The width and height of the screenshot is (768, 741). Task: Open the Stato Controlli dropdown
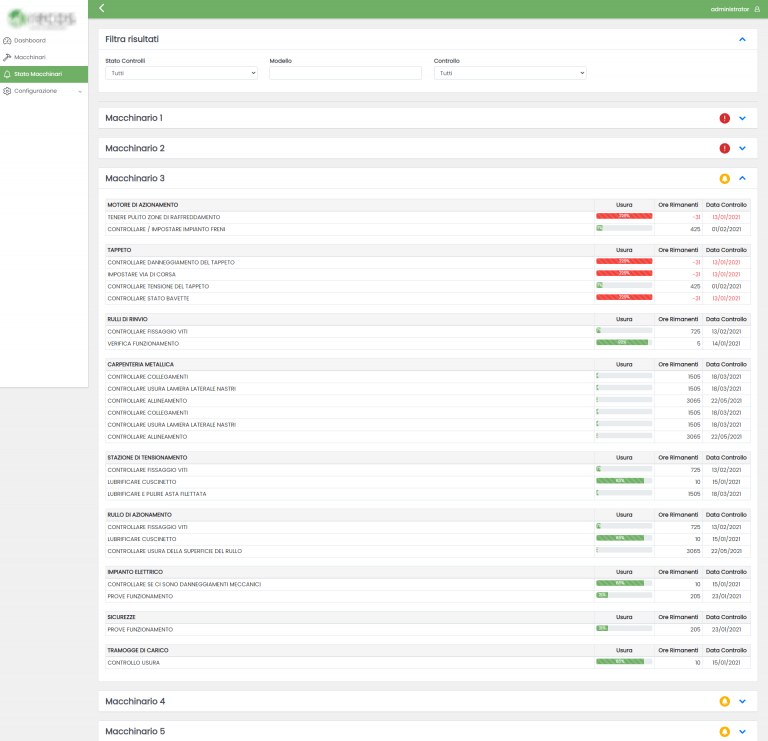pos(181,73)
